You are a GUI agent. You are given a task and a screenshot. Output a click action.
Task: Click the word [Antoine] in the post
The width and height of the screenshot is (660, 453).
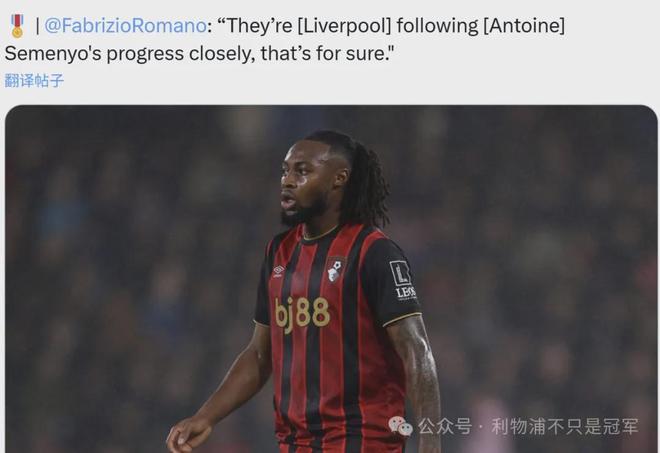tap(524, 26)
